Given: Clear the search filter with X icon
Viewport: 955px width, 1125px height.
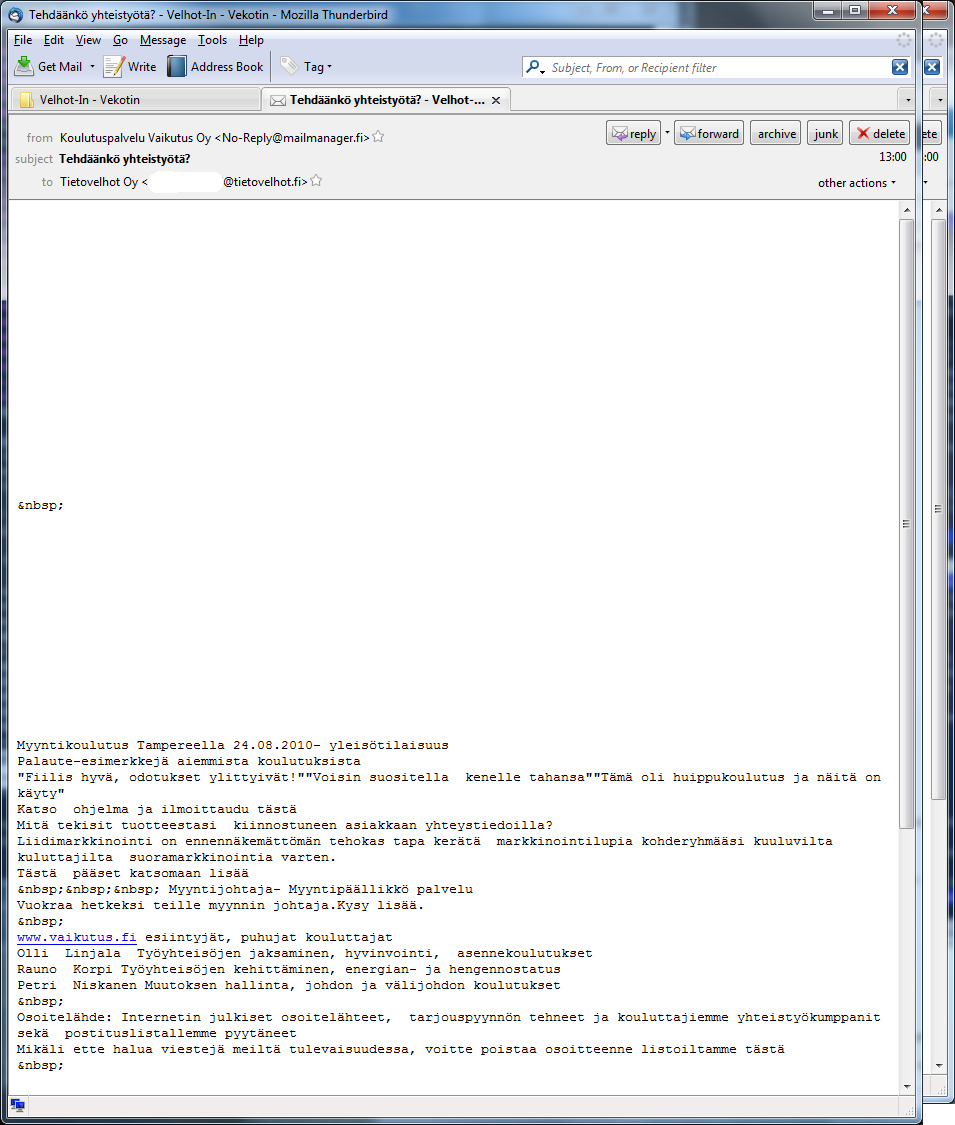Looking at the screenshot, I should point(900,67).
